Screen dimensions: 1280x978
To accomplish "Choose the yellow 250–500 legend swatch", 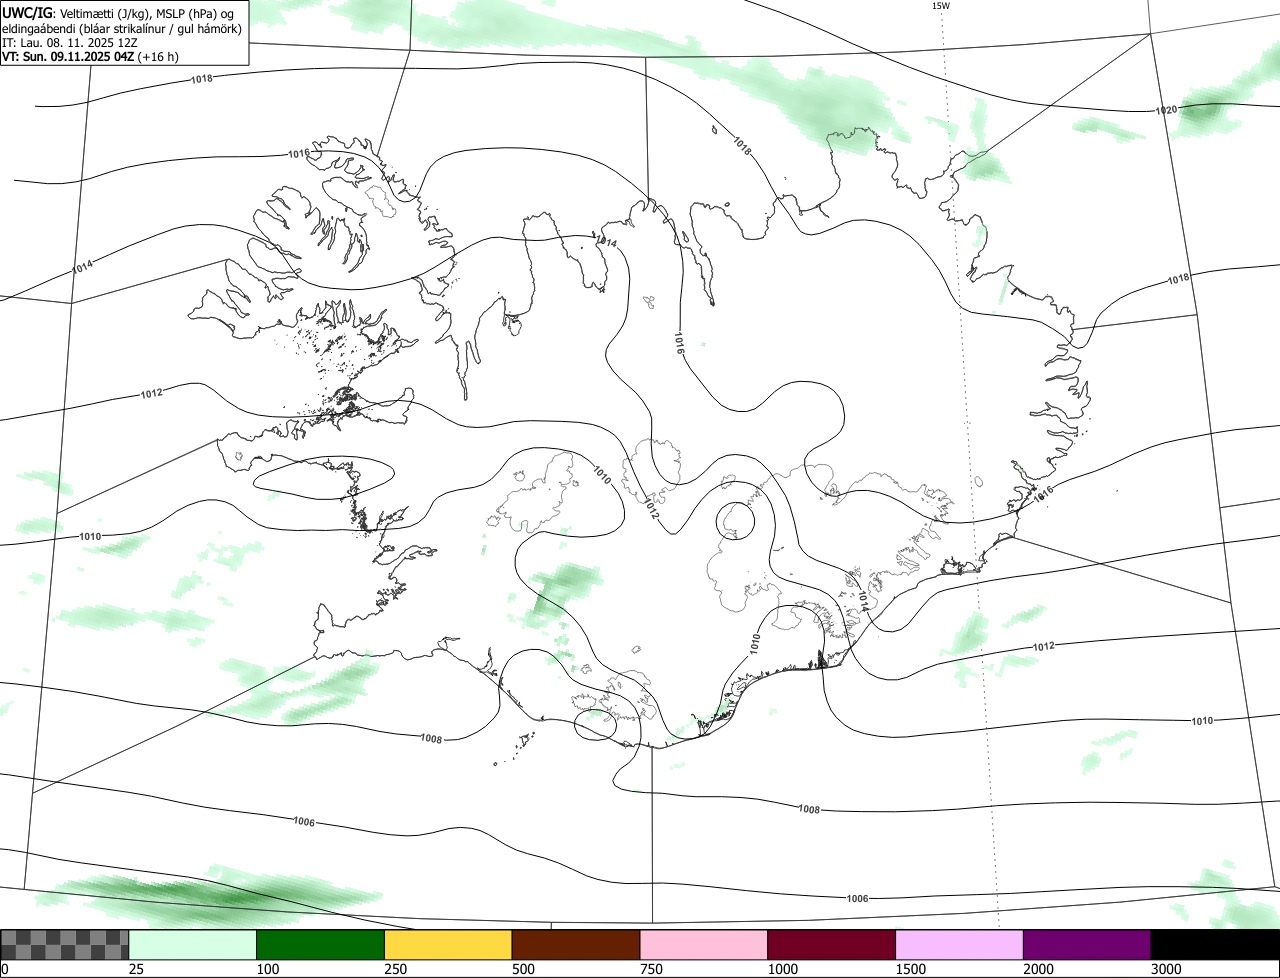I will pyautogui.click(x=448, y=945).
